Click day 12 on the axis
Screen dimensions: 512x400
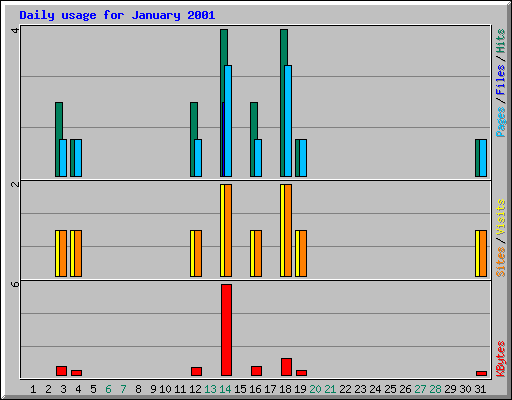pyautogui.click(x=195, y=389)
